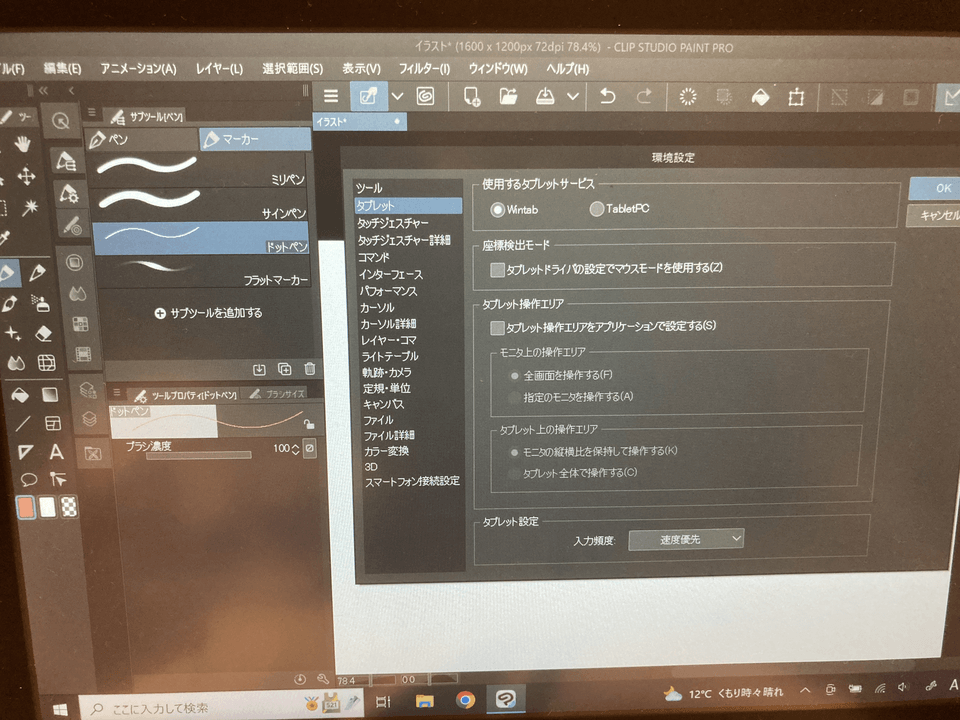Select the Frame border tool
960x720 pixels.
tap(53, 423)
